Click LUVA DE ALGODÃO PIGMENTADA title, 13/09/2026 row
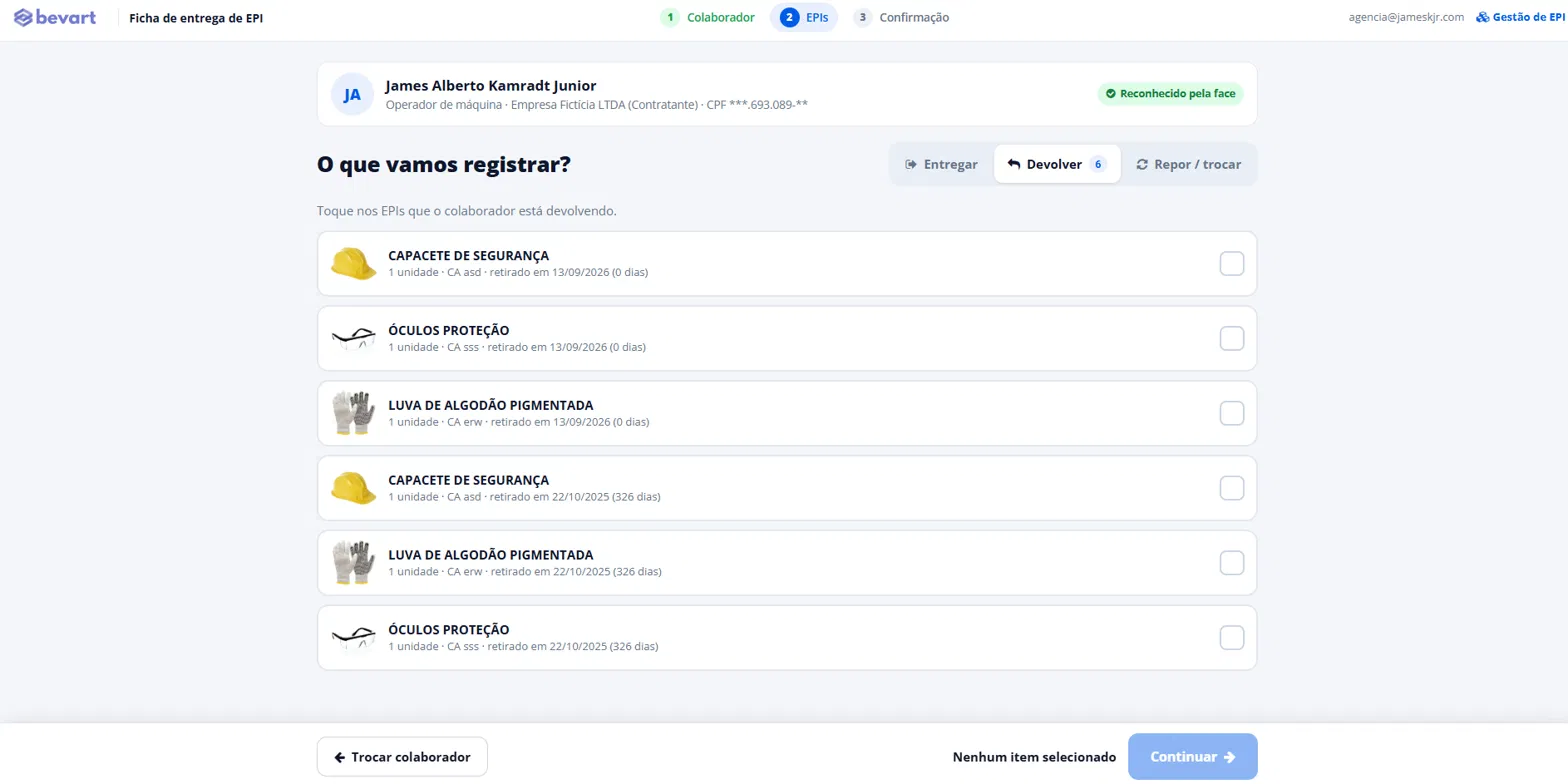Screen dimensions: 1568x784 coord(491,405)
